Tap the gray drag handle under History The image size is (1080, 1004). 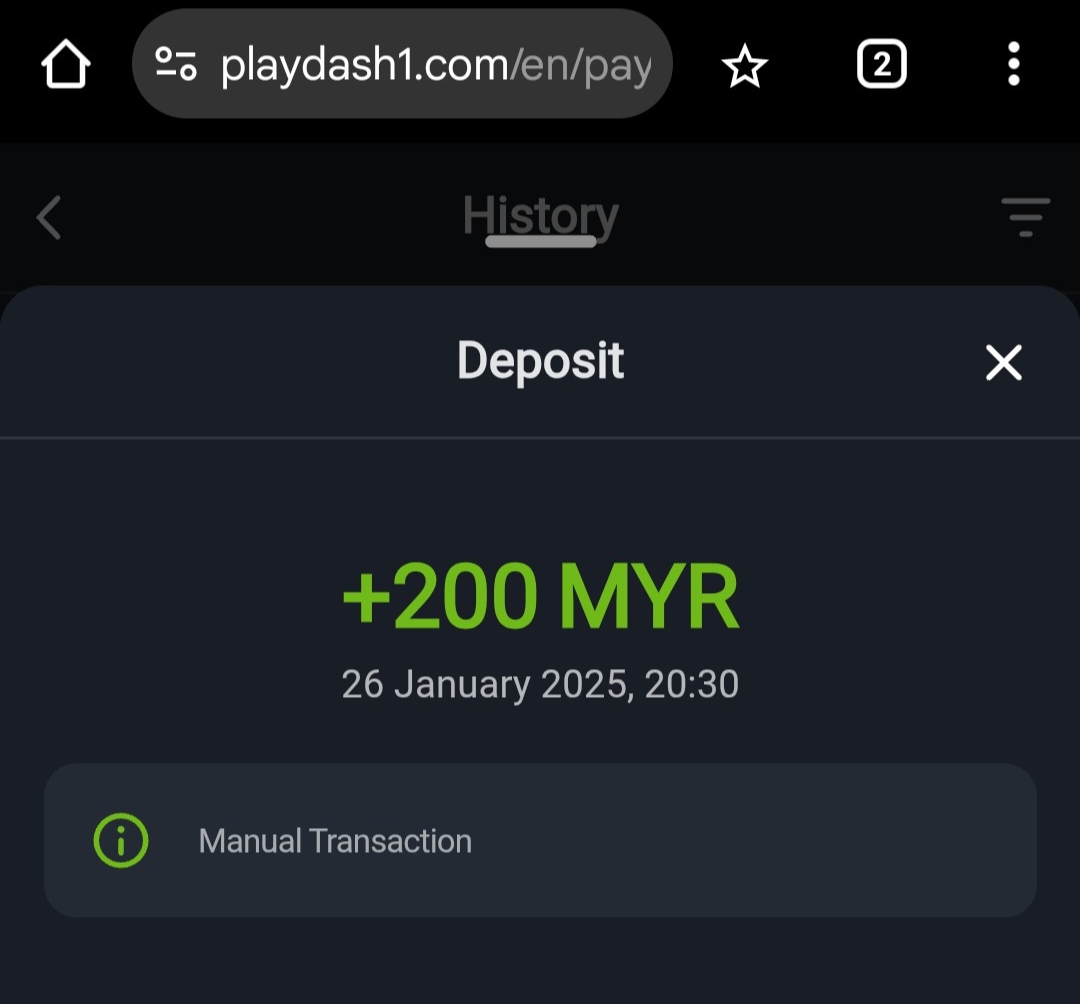[541, 241]
